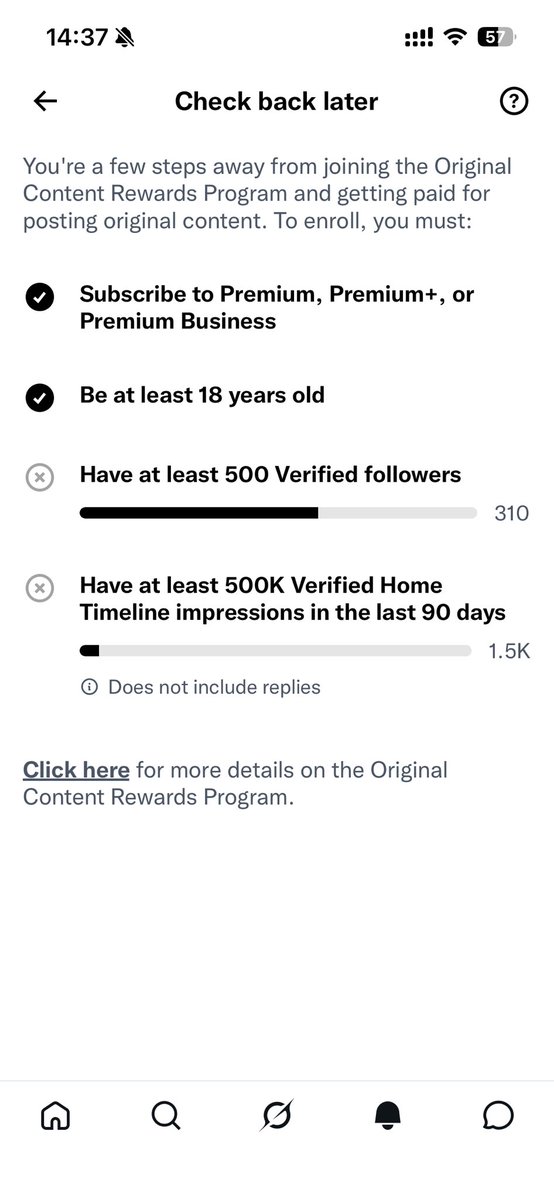Open the help question mark icon

point(514,101)
